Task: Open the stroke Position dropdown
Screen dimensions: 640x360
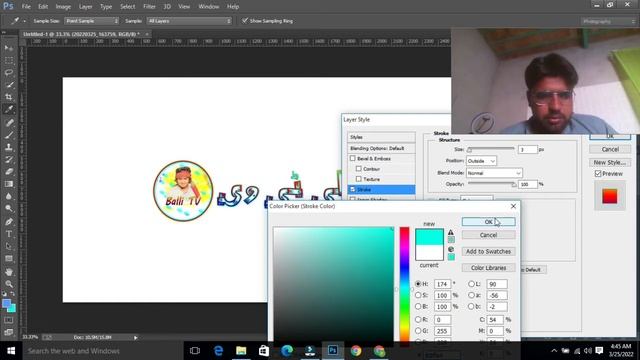Action: (481, 161)
